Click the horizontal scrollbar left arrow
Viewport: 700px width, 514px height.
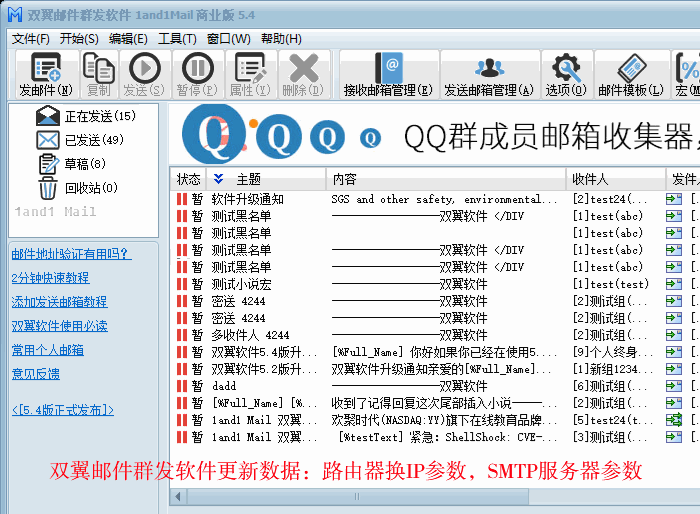pos(178,496)
